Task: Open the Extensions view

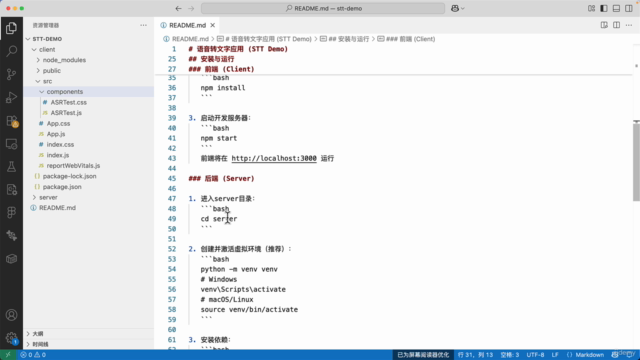Action: pos(11,121)
